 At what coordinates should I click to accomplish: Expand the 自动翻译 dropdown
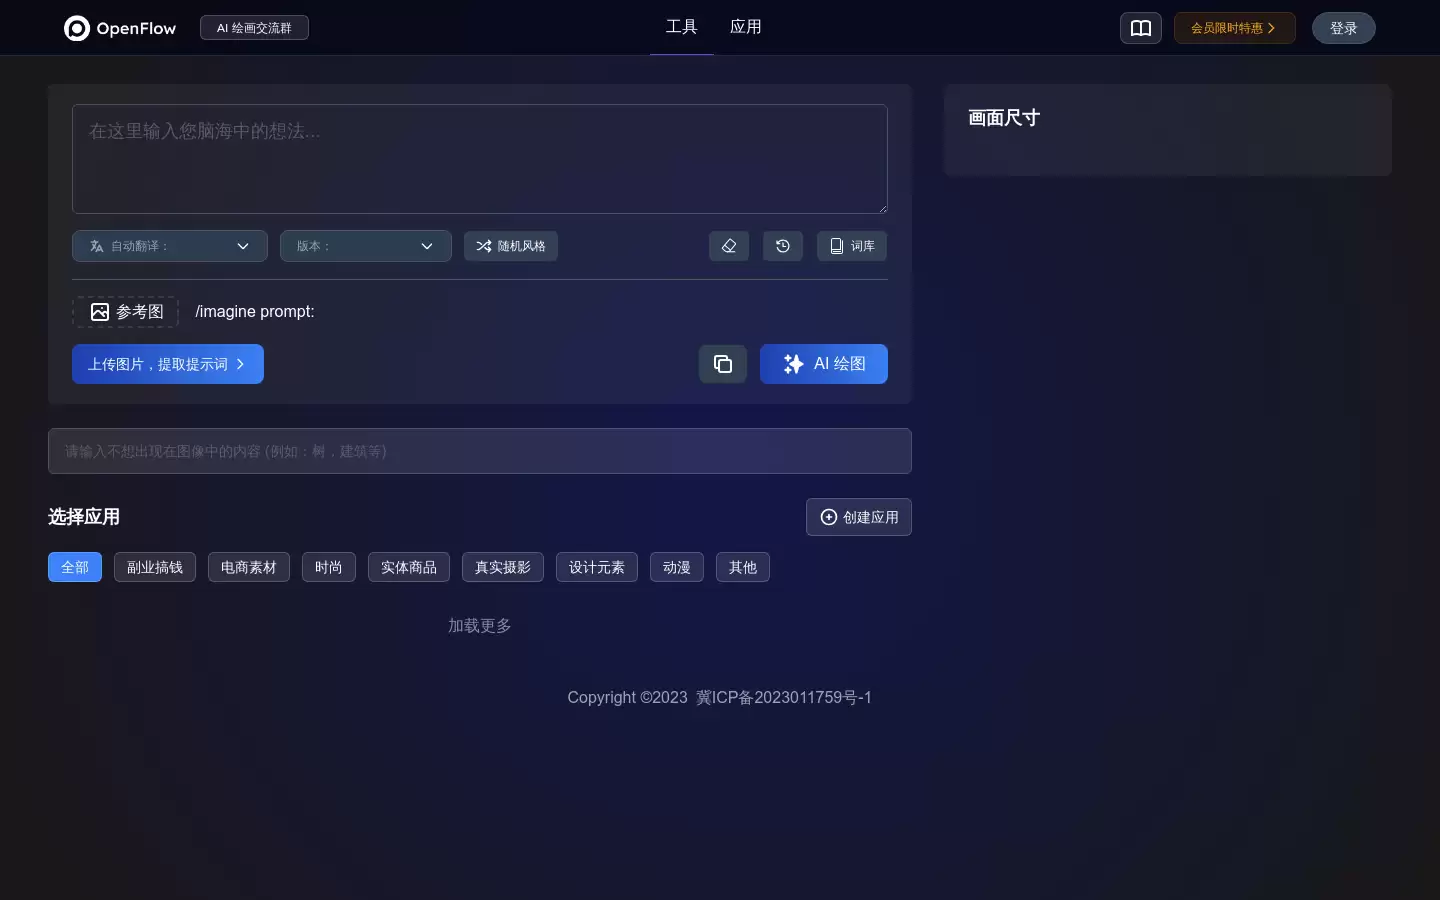pyautogui.click(x=170, y=246)
